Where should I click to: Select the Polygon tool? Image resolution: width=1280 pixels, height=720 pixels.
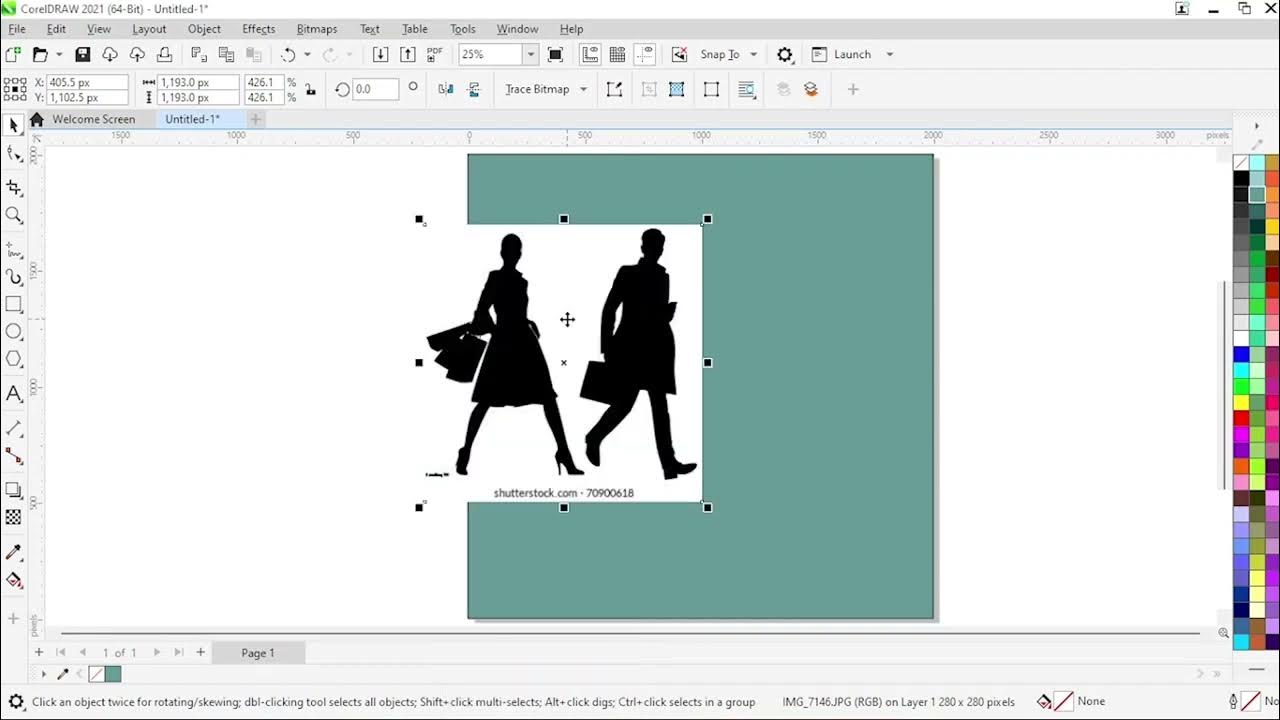pos(14,360)
